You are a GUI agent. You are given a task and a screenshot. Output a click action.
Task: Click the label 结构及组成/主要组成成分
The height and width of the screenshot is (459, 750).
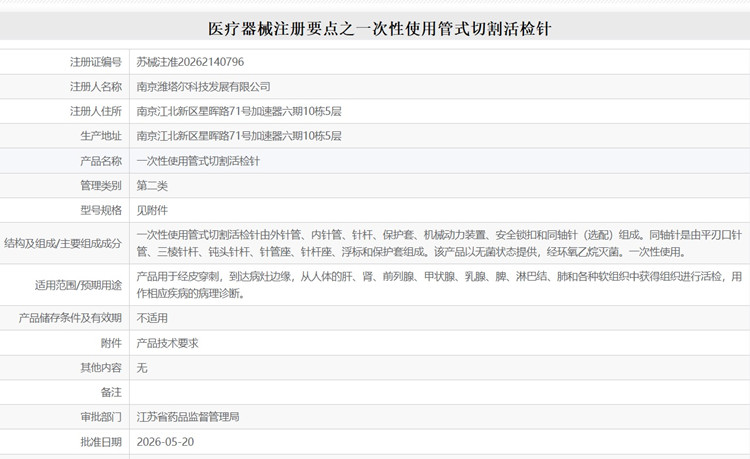point(63,243)
